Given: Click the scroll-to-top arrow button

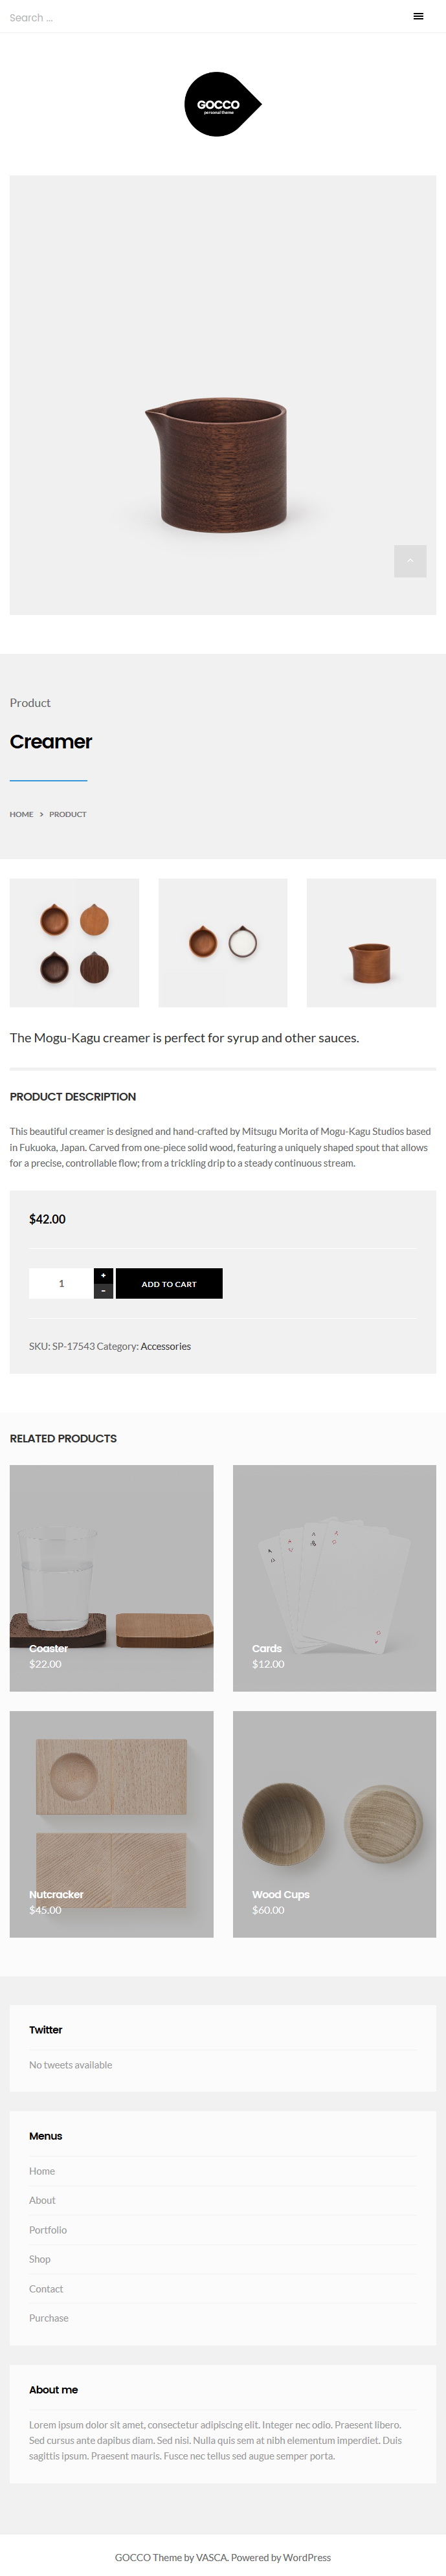Looking at the screenshot, I should pos(410,560).
